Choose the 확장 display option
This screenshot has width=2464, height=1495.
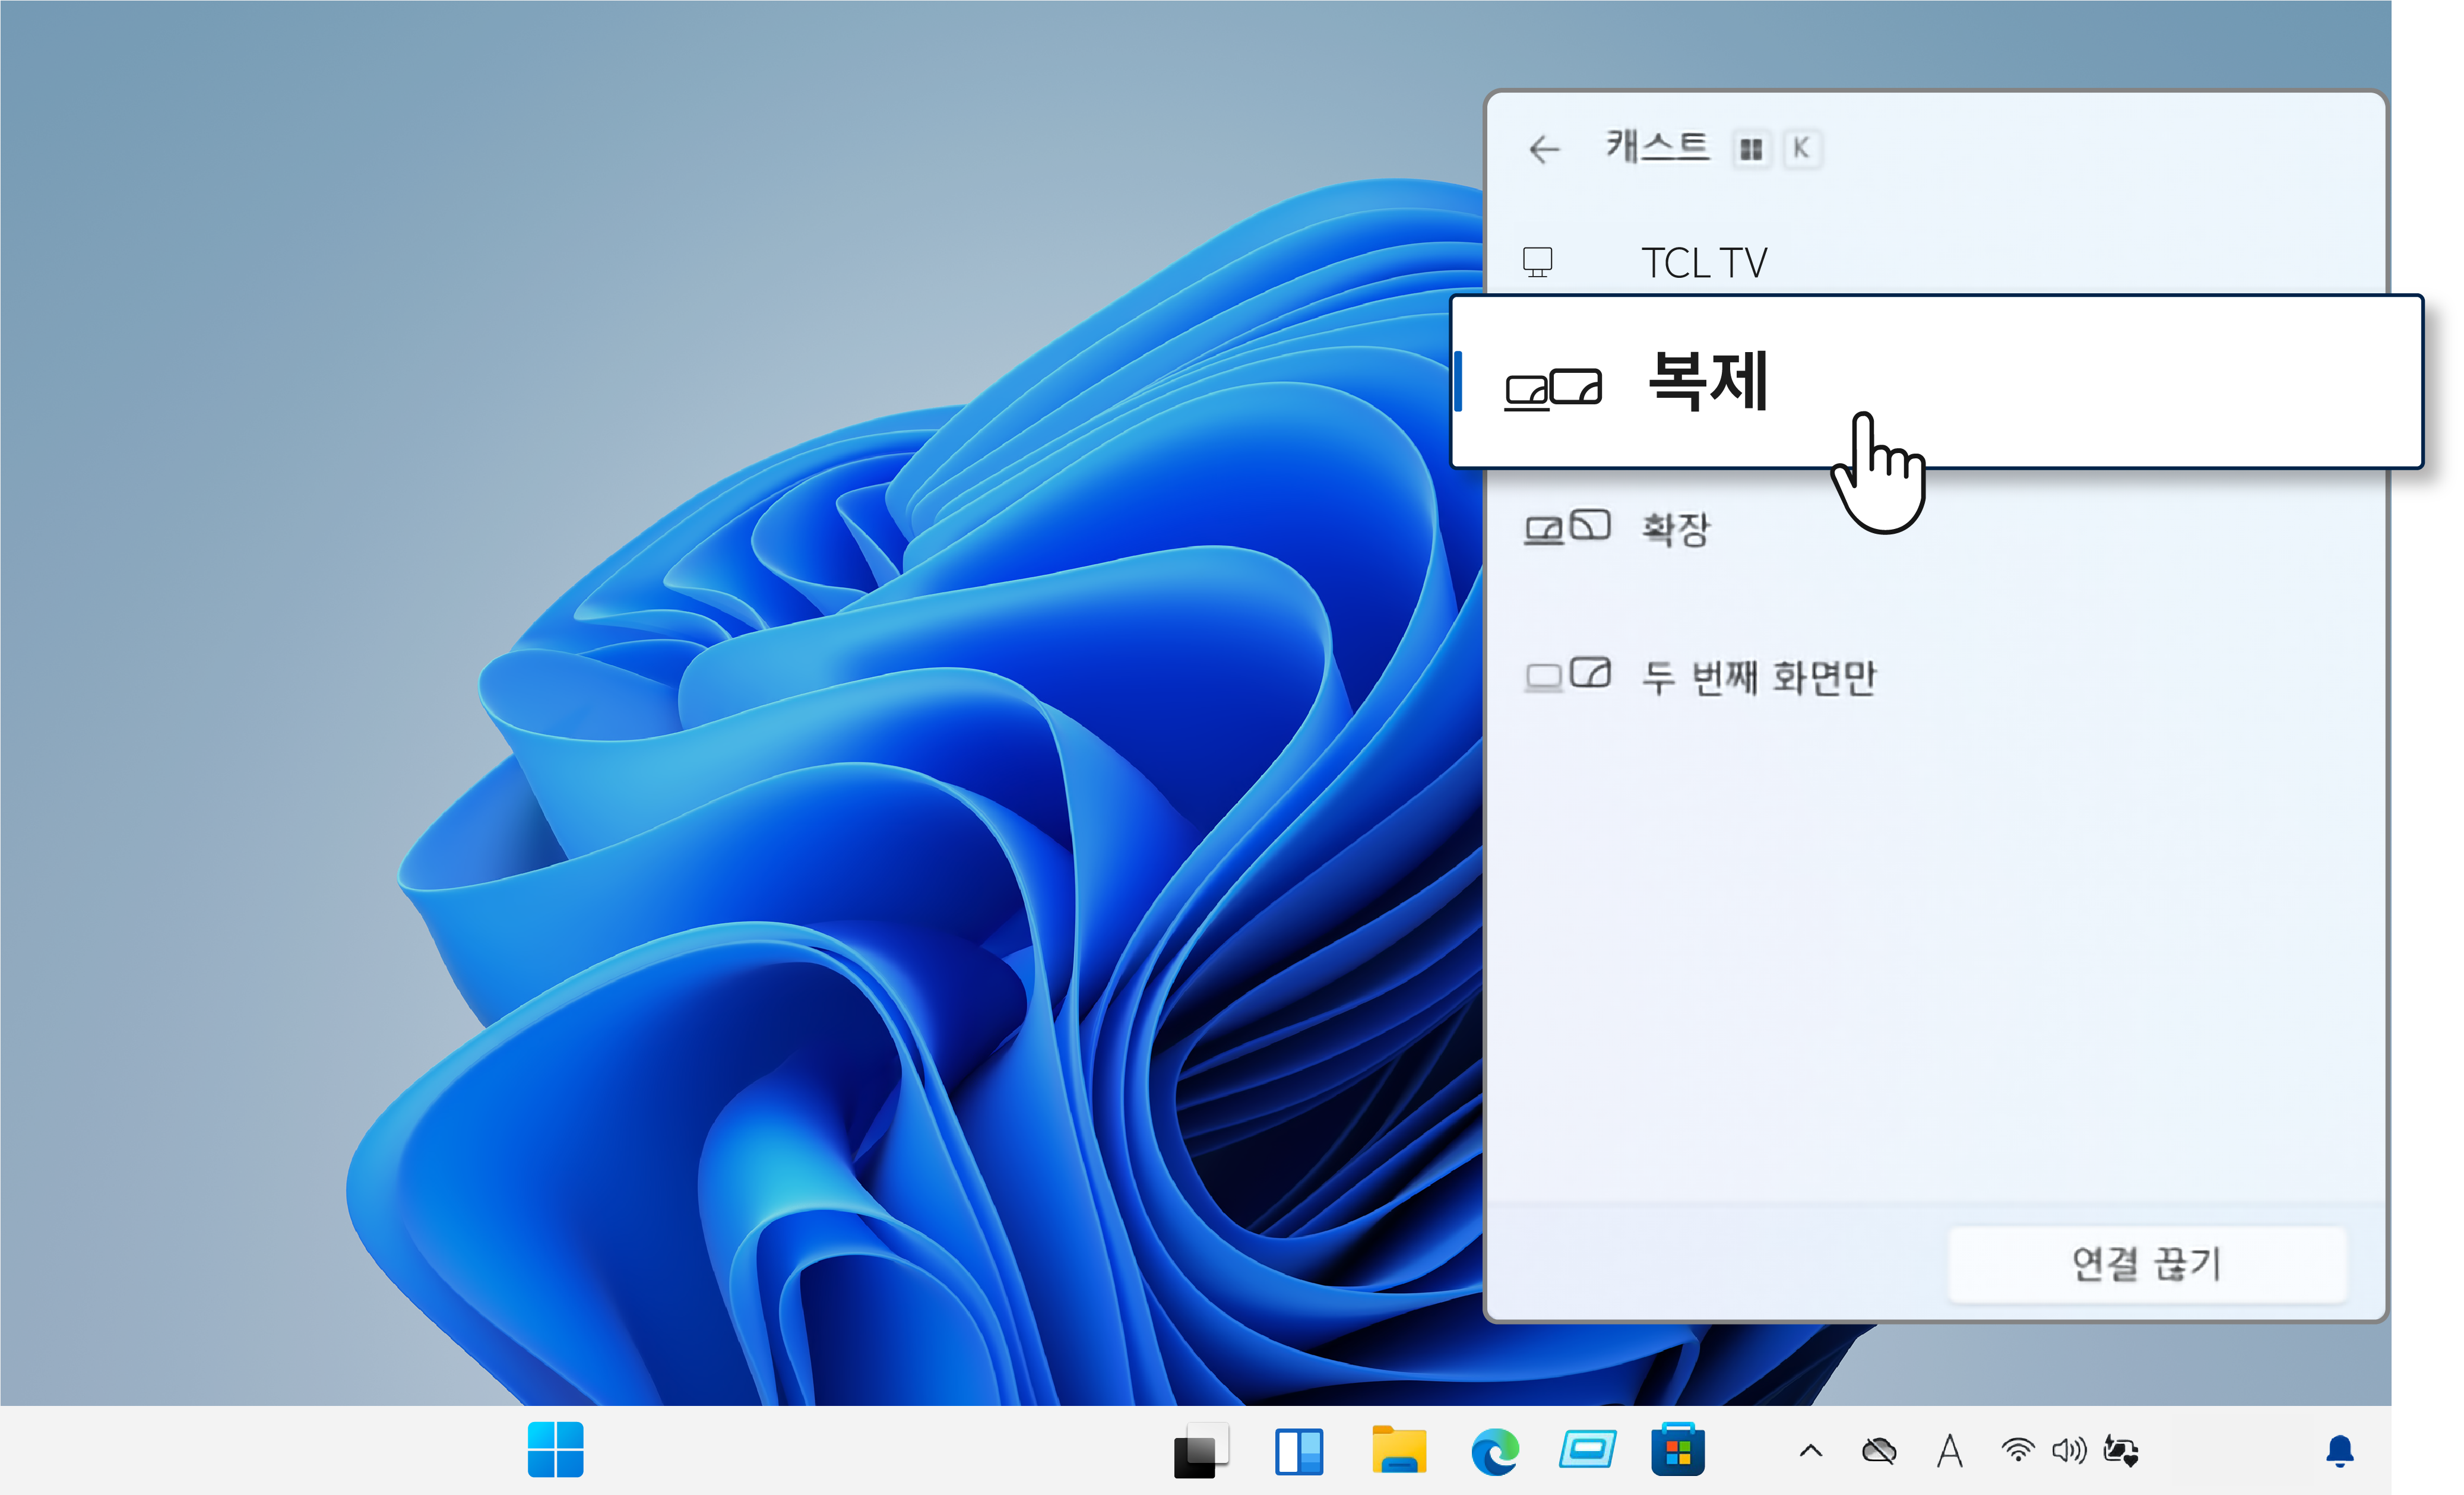point(1676,528)
